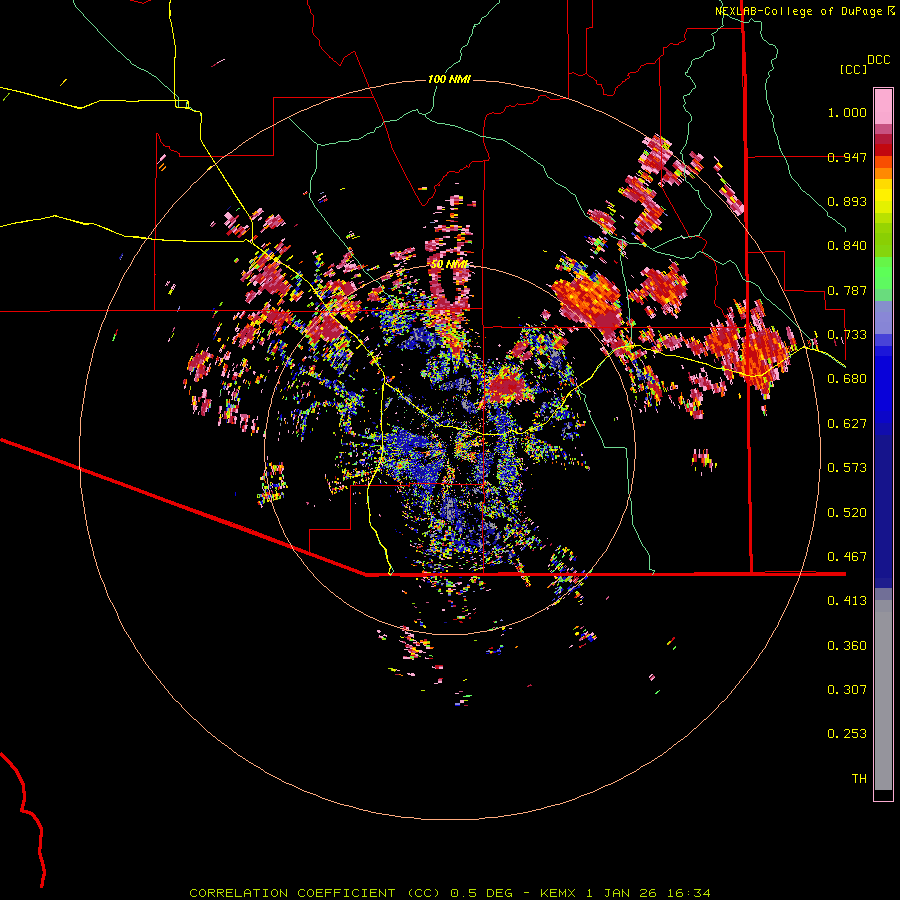Click the 100 NMI range ring label
The width and height of the screenshot is (900, 900).
point(449,79)
